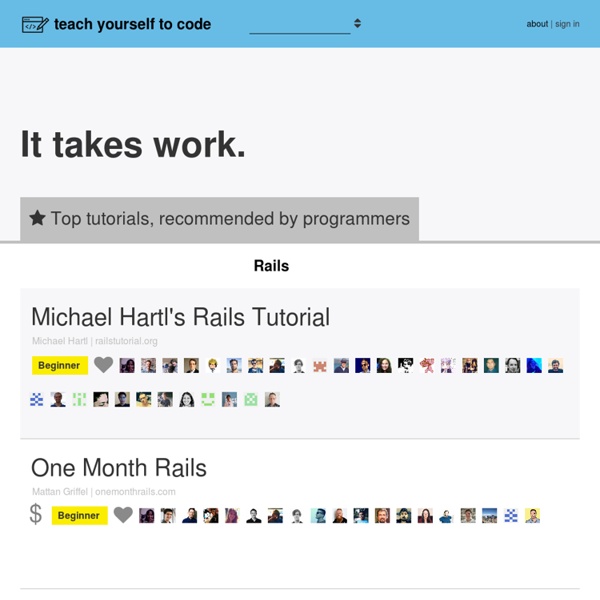The image size is (600, 600).
Task: Click the Mattan Griffel | onemonthrails.com byline
Action: pos(104,492)
